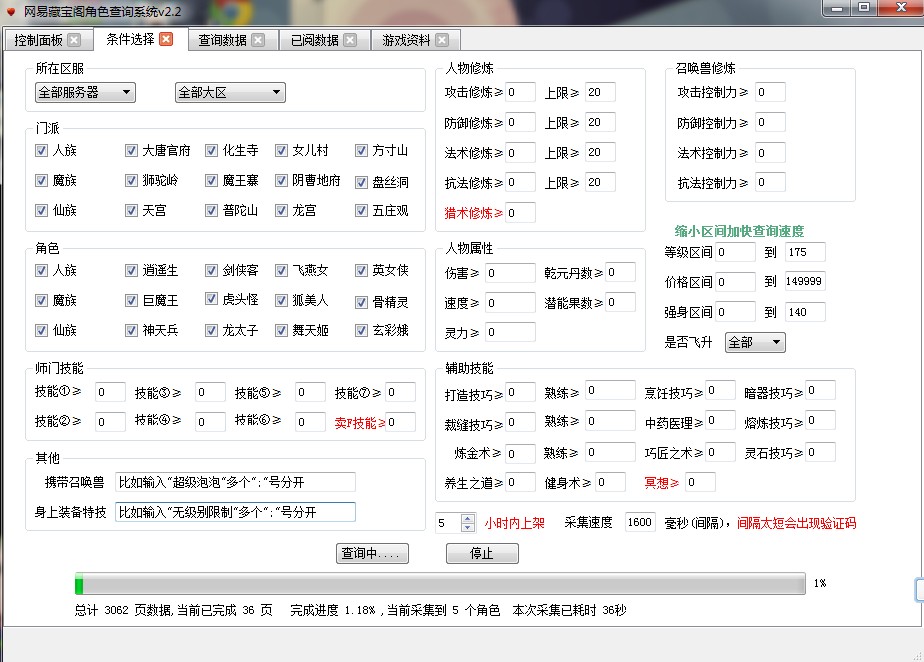Click the 打造技巧 input field
This screenshot has width=924, height=662.
click(520, 393)
